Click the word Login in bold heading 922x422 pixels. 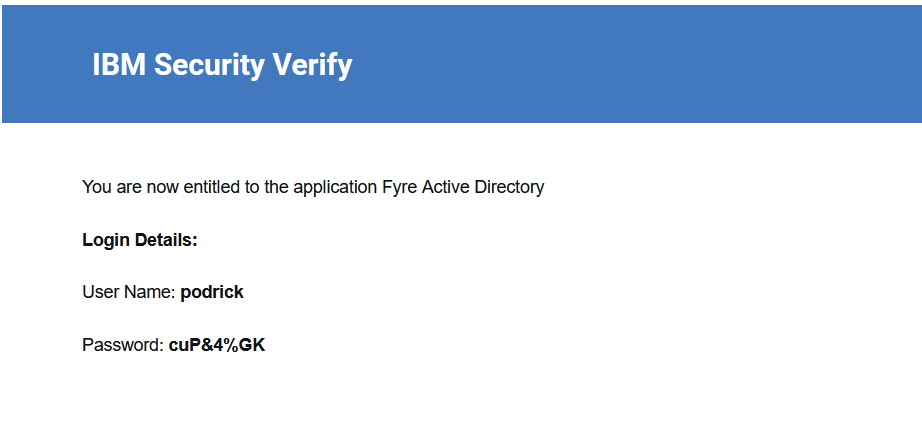tap(106, 240)
